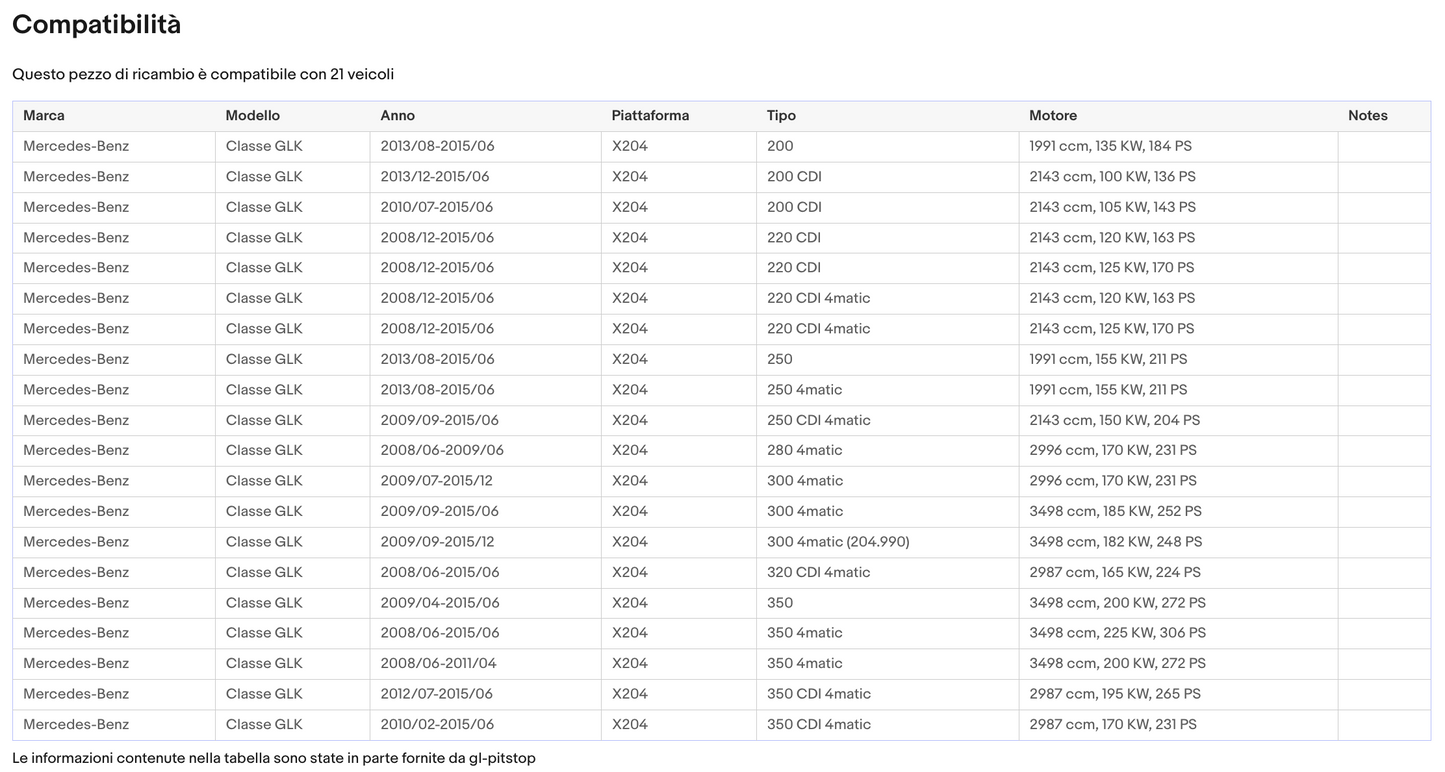Screen dimensions: 1445x772
Task: Click '2008/06-2015/06' in the 320 CDI 4matic row
Action: 440,572
